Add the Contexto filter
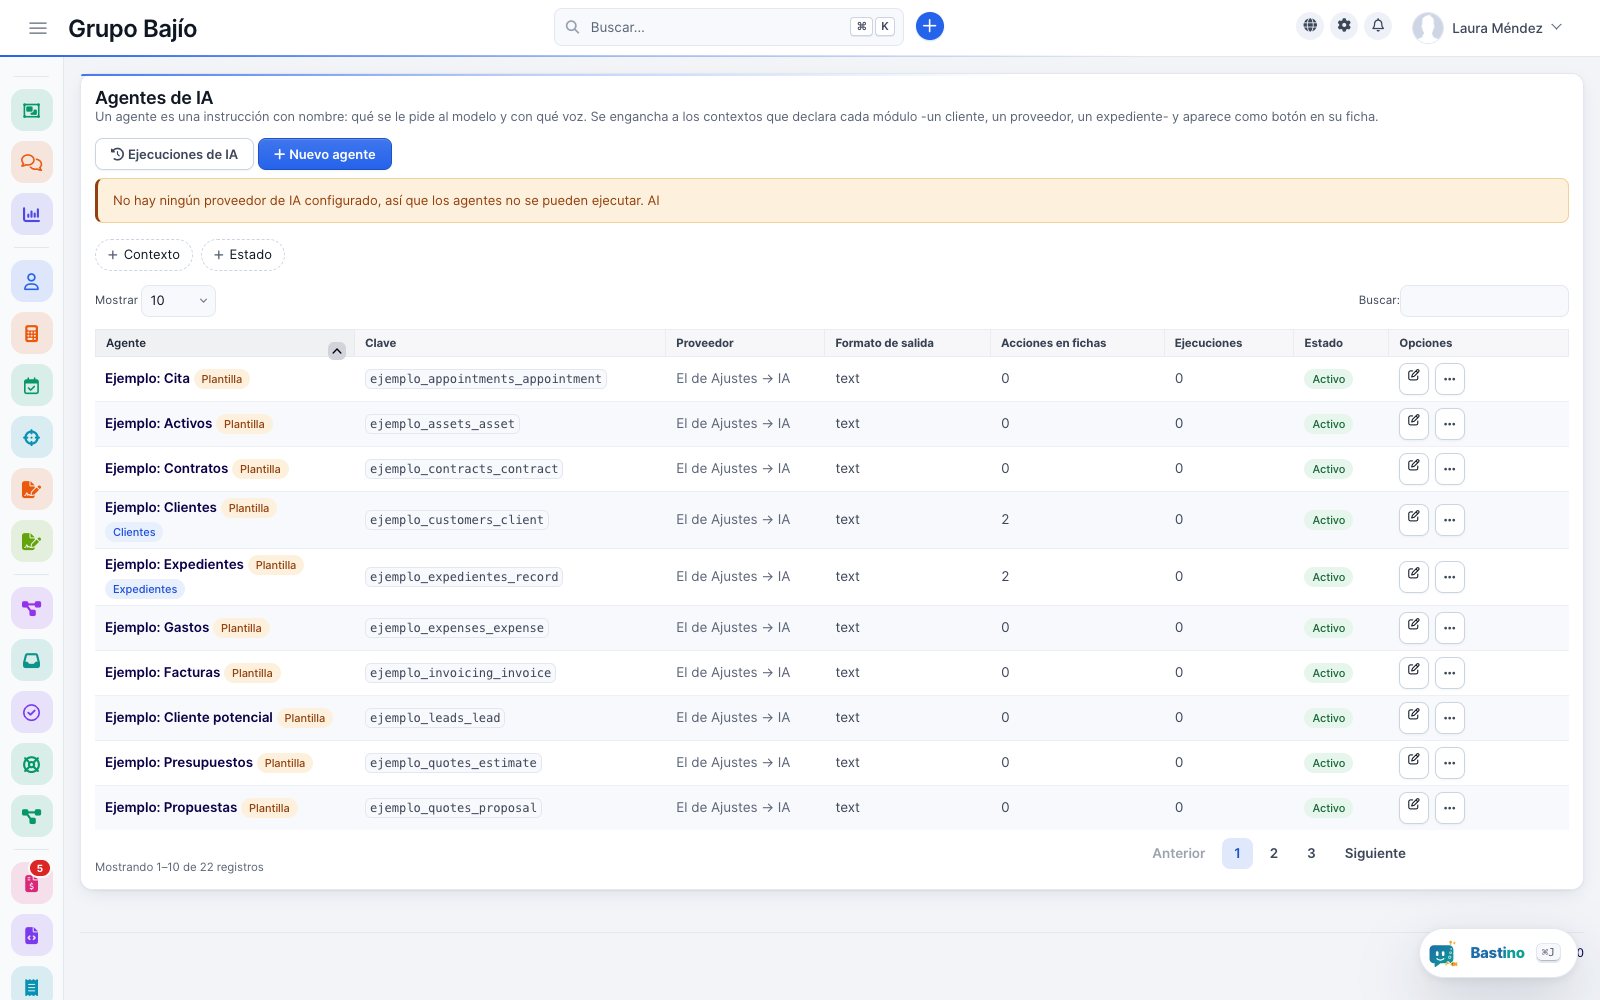Screen dimensions: 1600x1000 click(144, 255)
